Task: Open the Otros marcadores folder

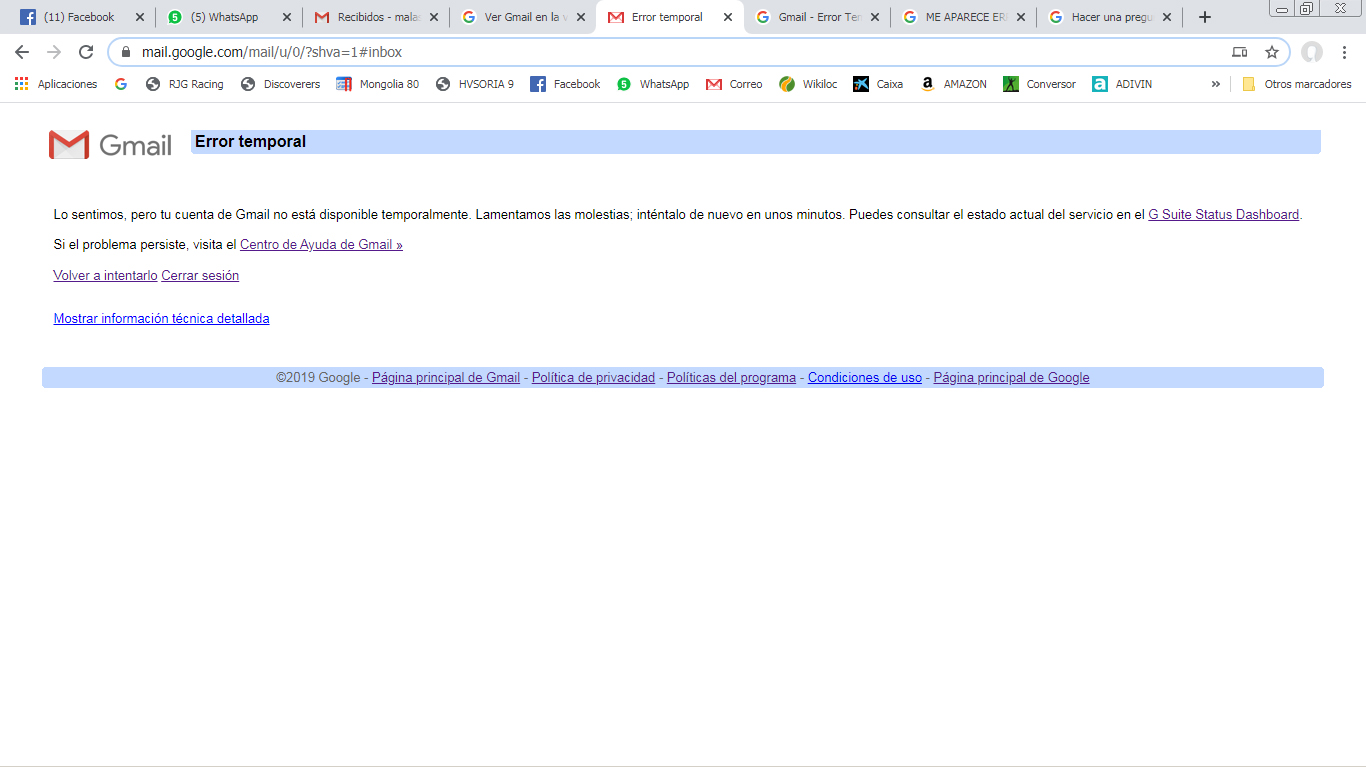Action: point(1297,84)
